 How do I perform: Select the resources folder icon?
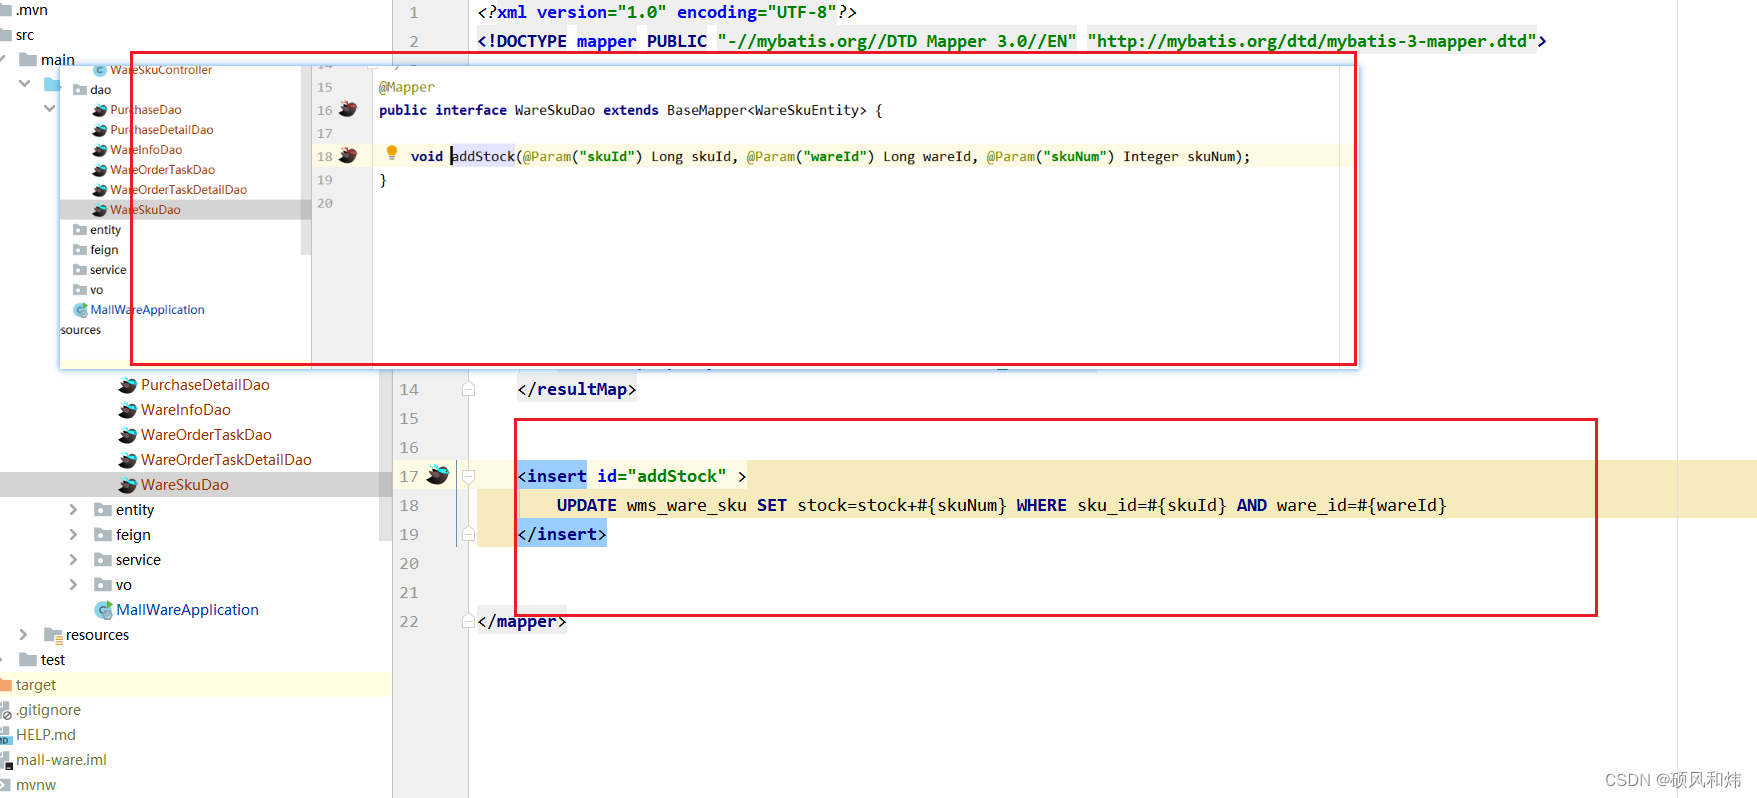click(x=53, y=635)
